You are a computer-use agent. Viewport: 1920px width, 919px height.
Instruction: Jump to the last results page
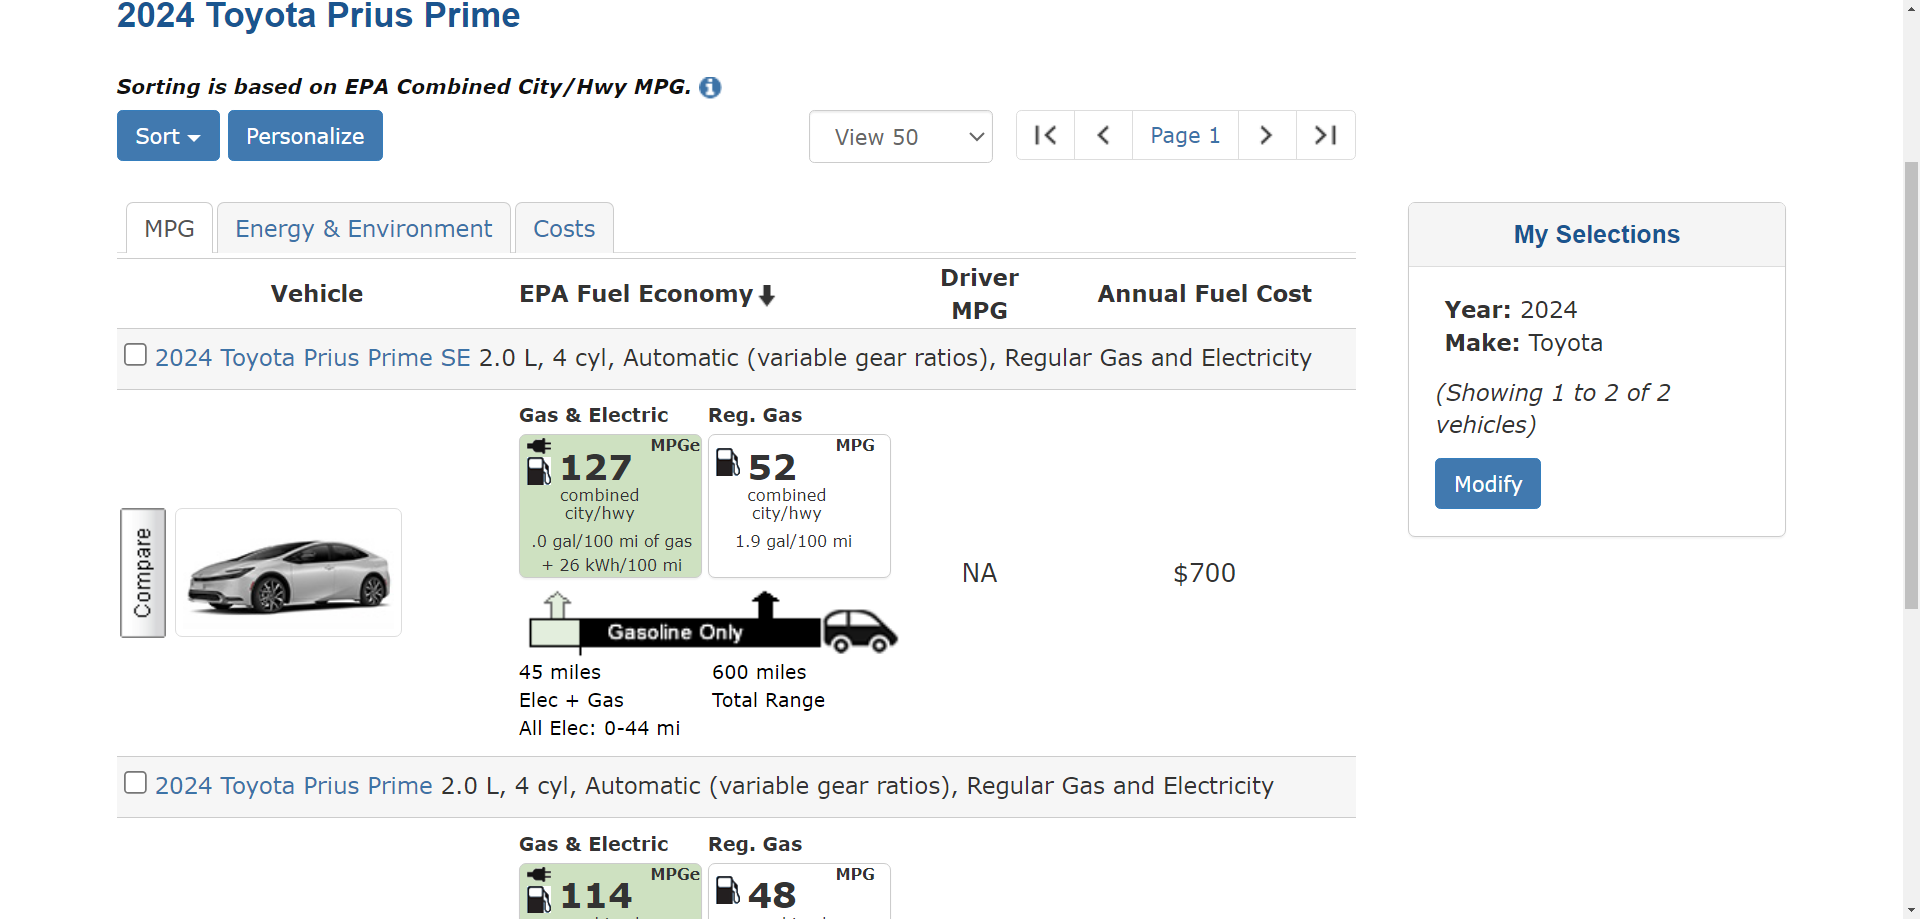coord(1326,135)
